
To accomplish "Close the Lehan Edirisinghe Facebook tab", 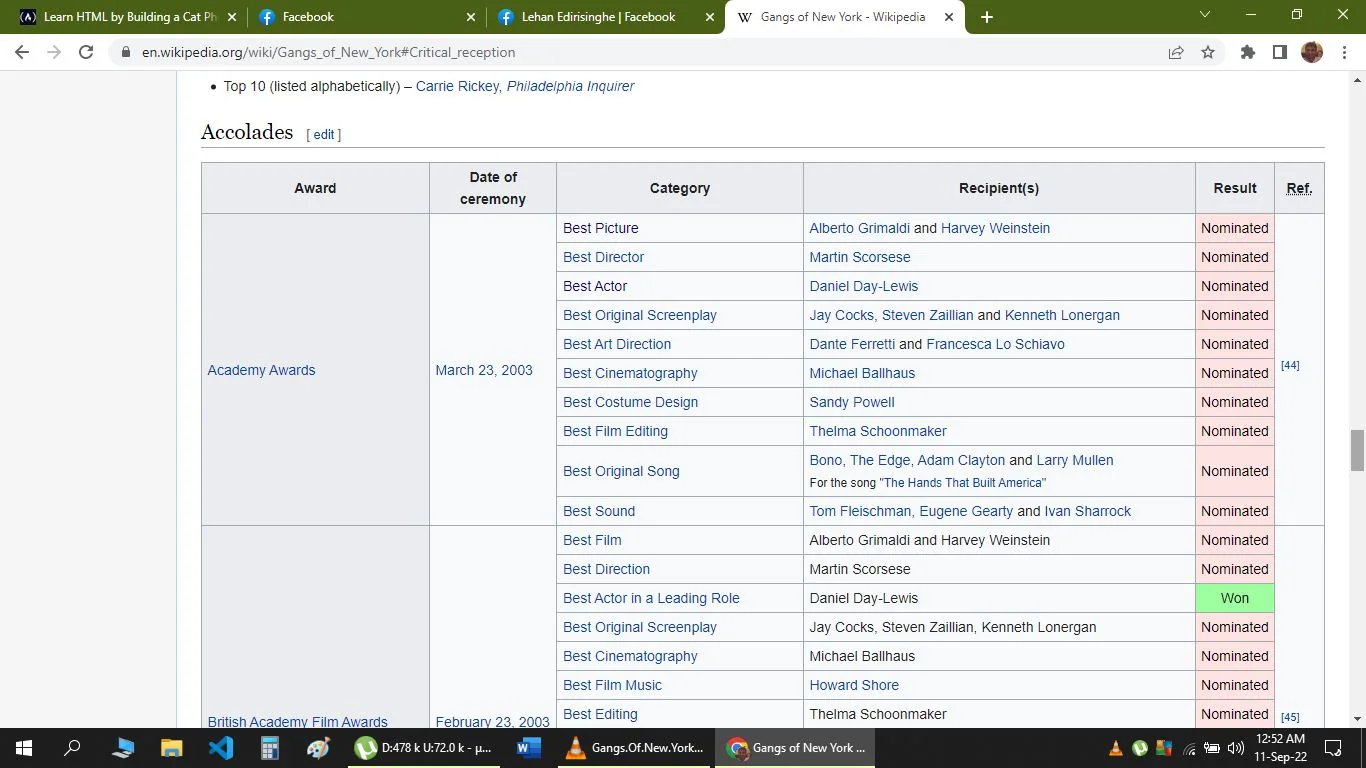I will [x=711, y=17].
